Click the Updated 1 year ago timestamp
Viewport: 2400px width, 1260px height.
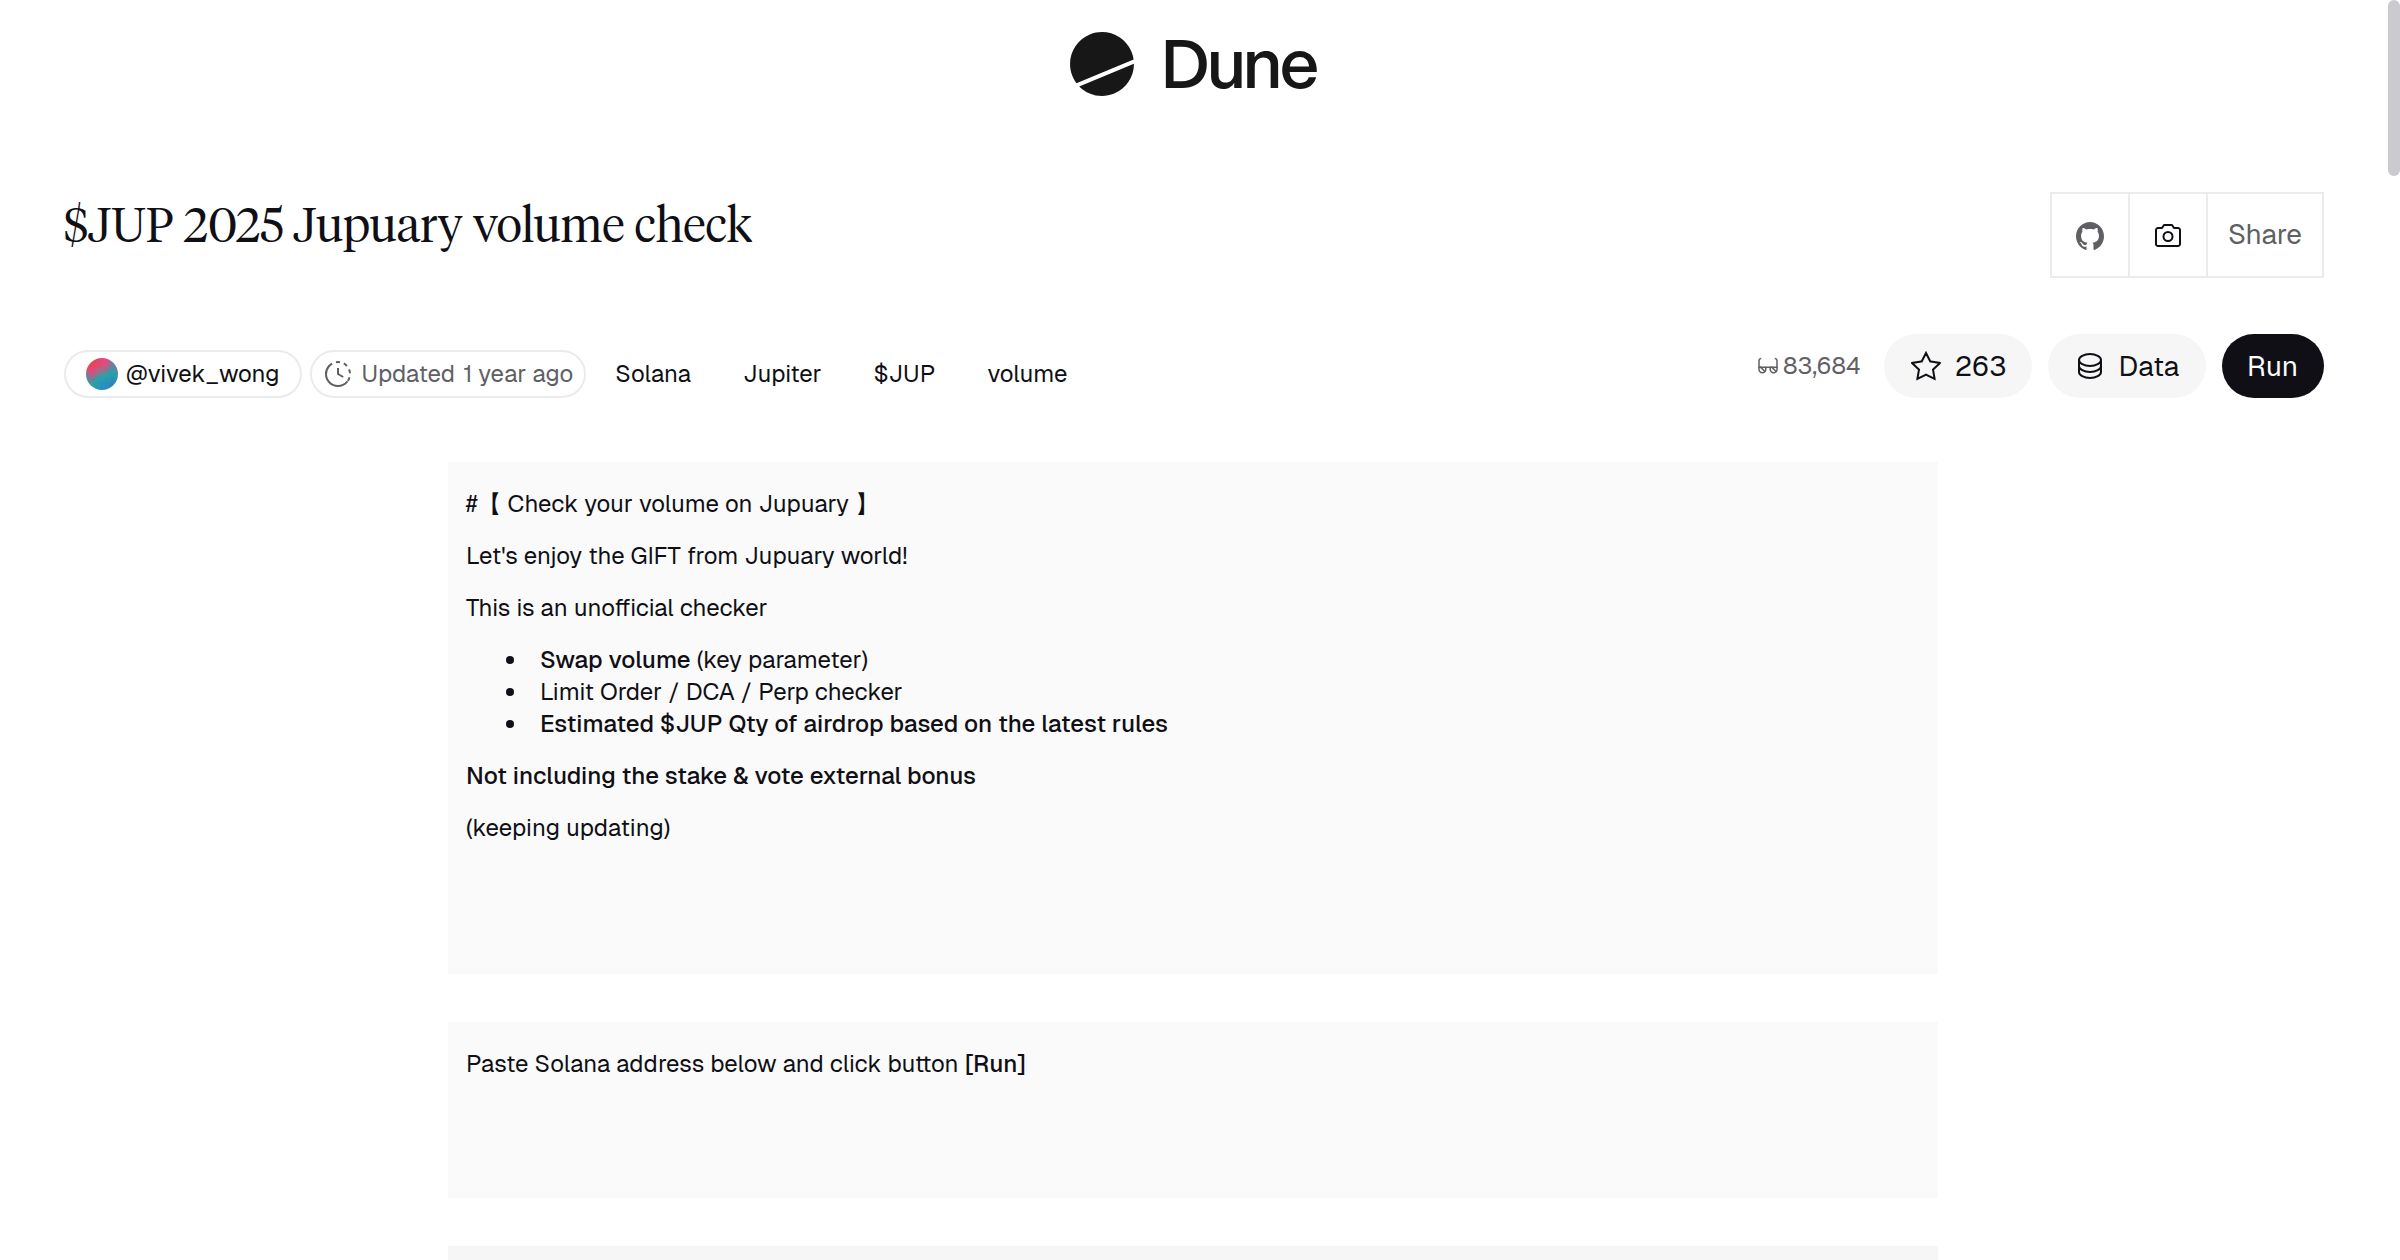[466, 373]
